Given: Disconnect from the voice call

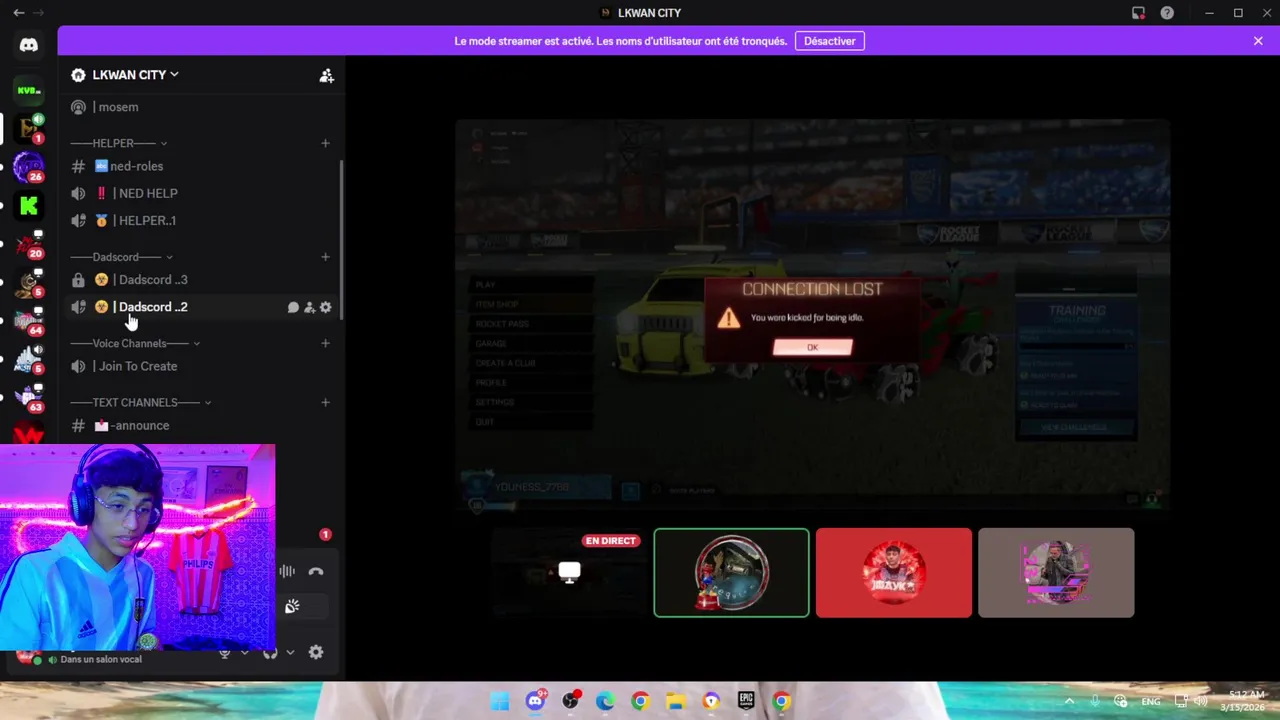Looking at the screenshot, I should pos(316,571).
